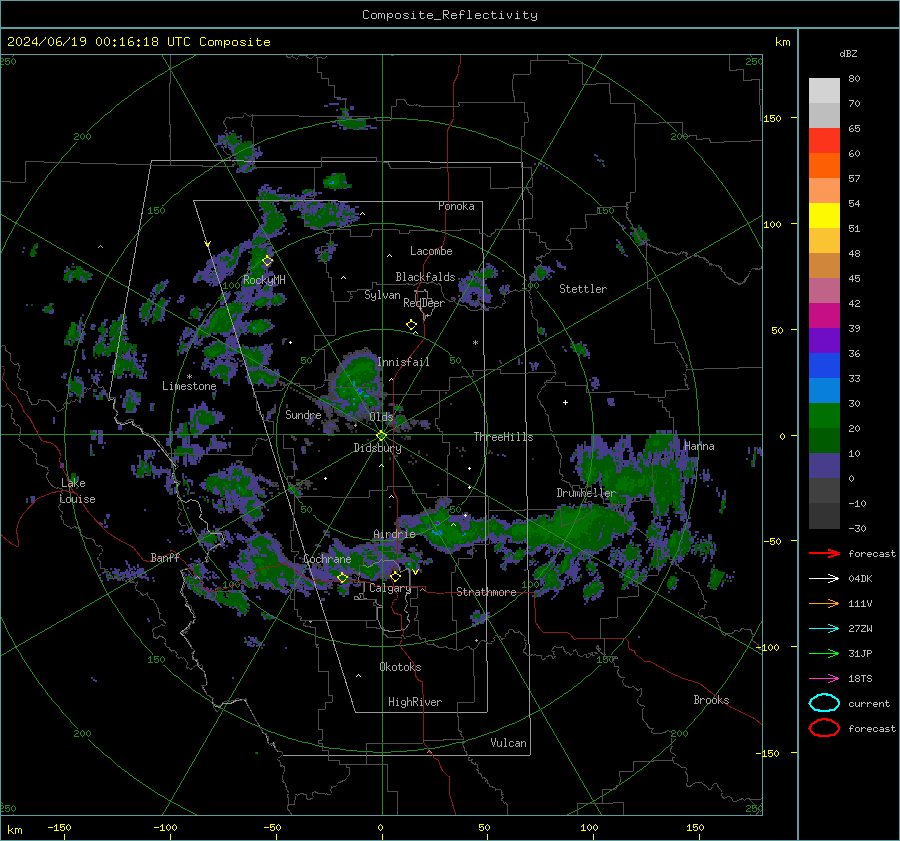Click the Calgary city label
Viewport: 900px width, 841px height.
coord(390,588)
